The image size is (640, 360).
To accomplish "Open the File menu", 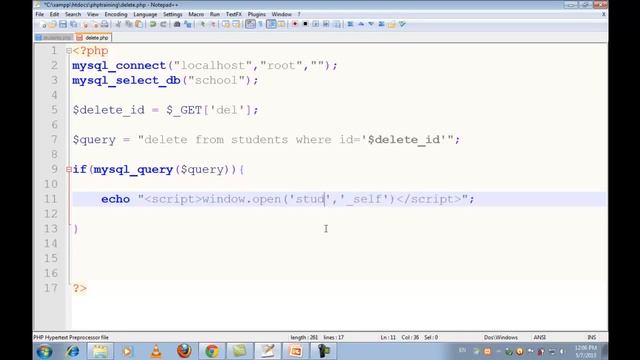I will pyautogui.click(x=40, y=14).
